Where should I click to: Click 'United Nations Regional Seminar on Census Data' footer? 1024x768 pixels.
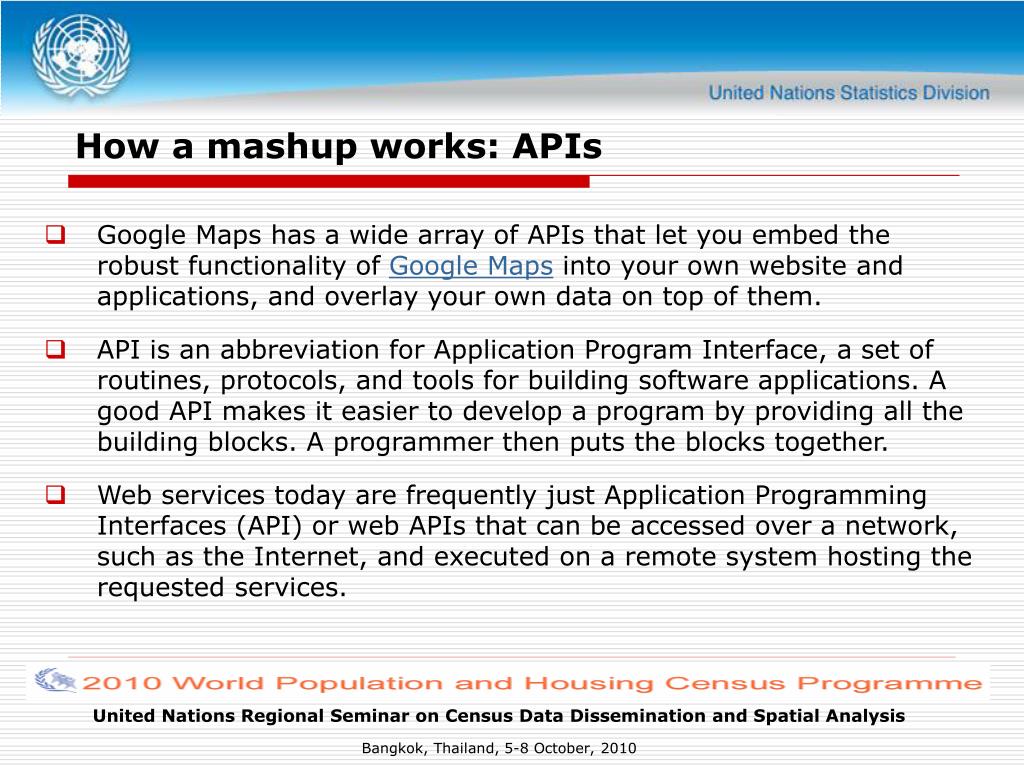(x=499, y=716)
